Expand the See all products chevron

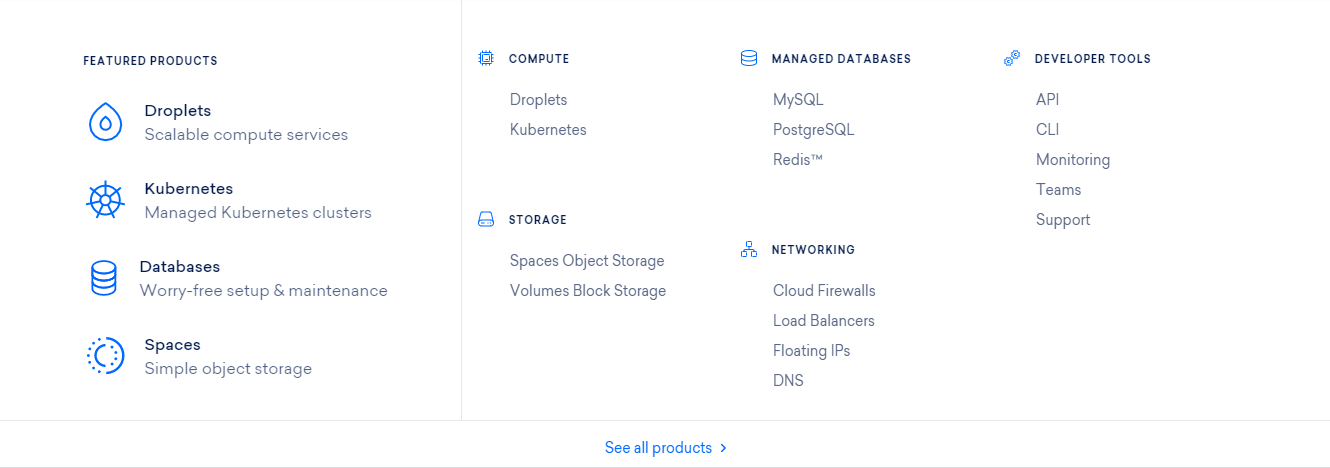tap(723, 448)
